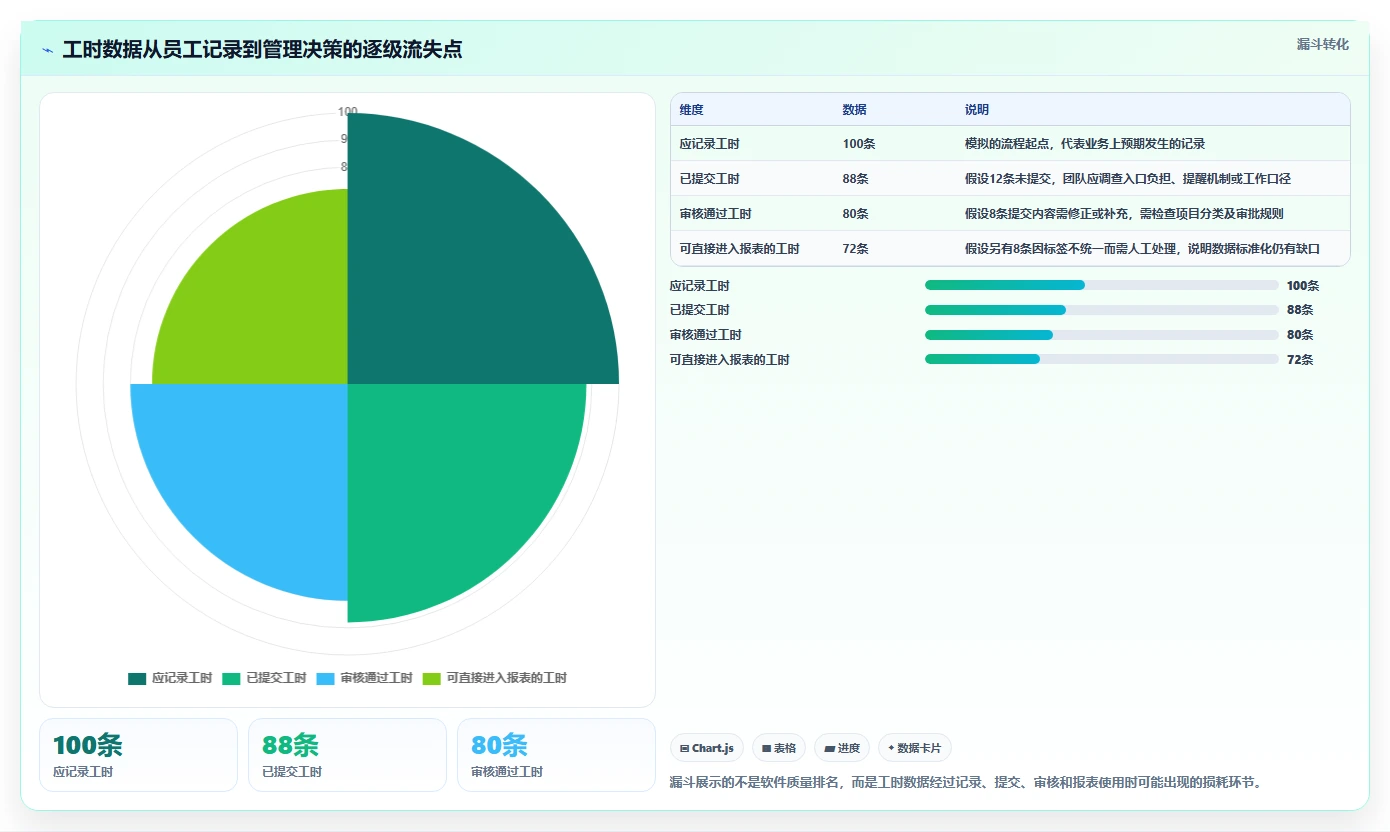Click the description starting 假设另有8条
The image size is (1390, 832).
[x=1143, y=249]
